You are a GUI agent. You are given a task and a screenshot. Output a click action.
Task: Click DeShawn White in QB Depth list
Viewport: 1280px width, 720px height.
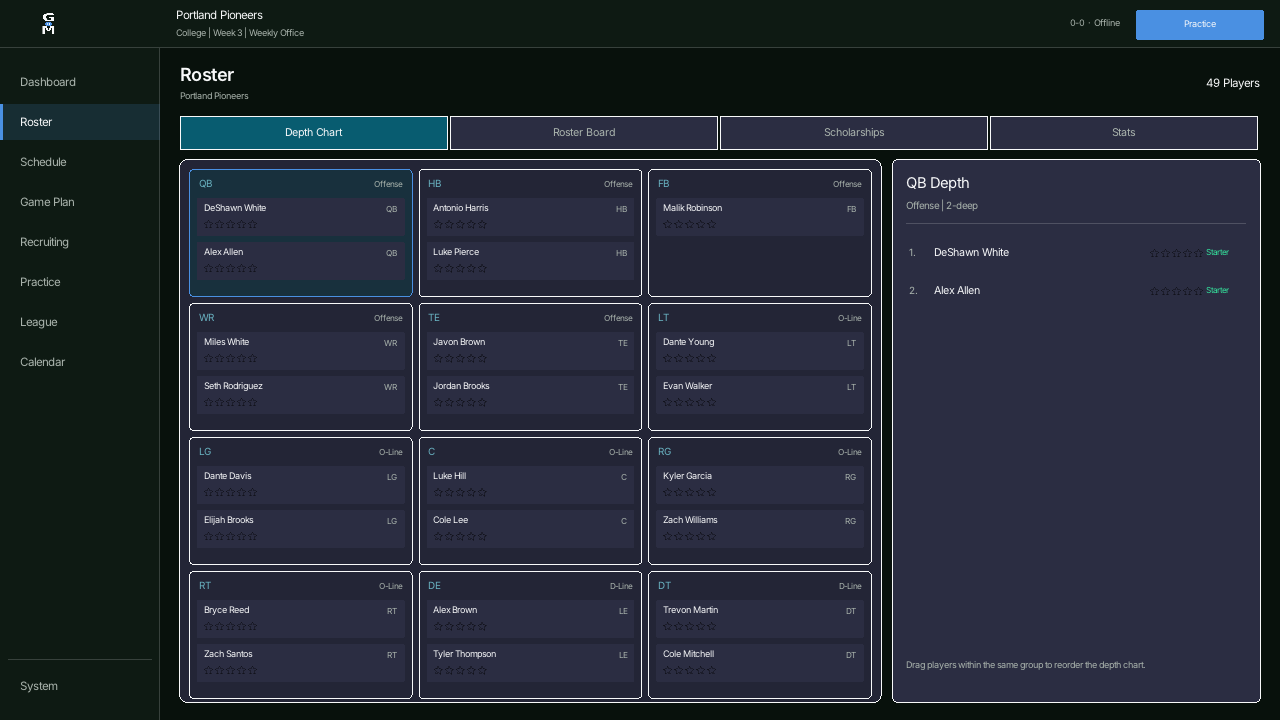click(971, 252)
